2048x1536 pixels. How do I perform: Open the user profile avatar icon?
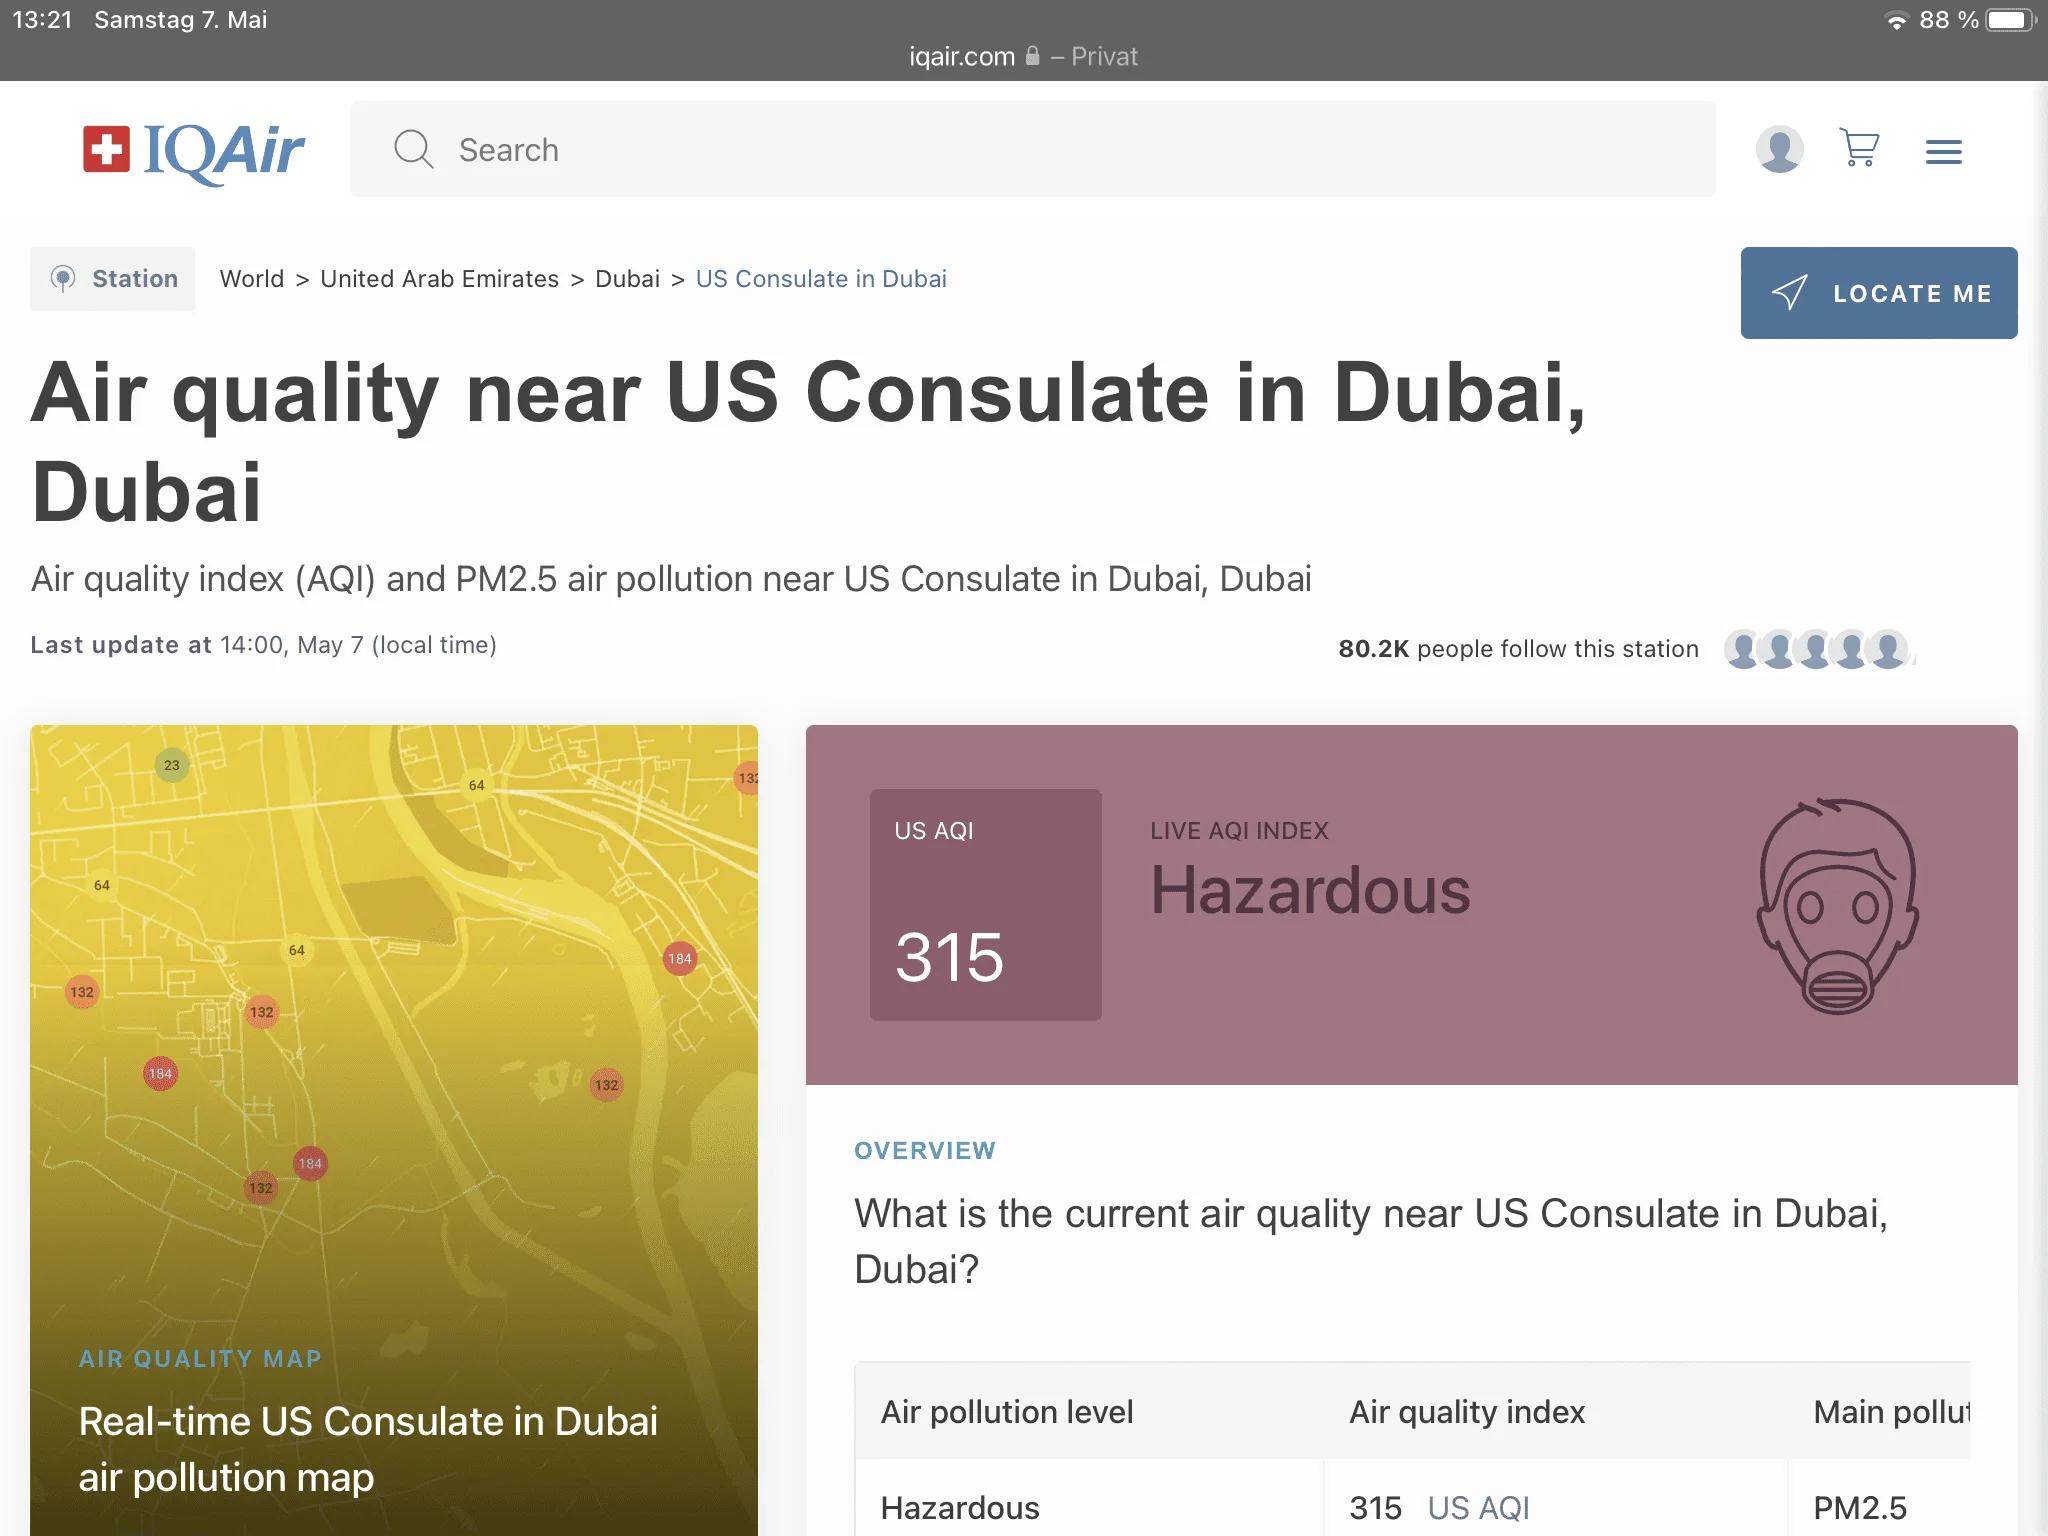click(1779, 149)
